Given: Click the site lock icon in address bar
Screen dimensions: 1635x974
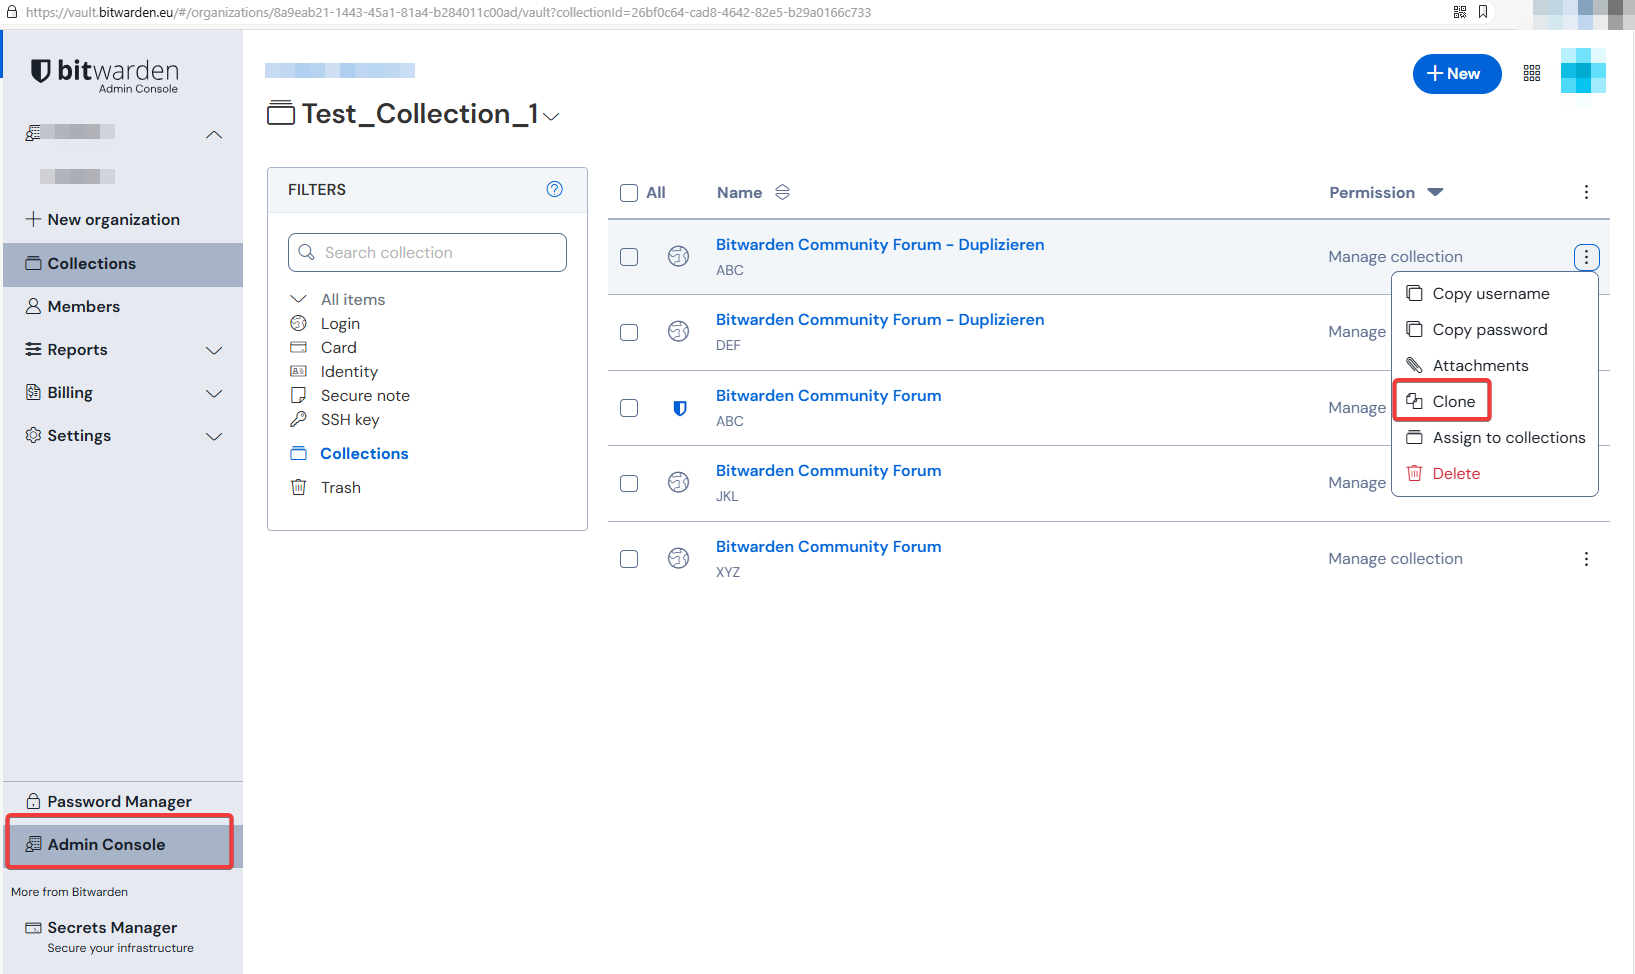Looking at the screenshot, I should point(12,12).
